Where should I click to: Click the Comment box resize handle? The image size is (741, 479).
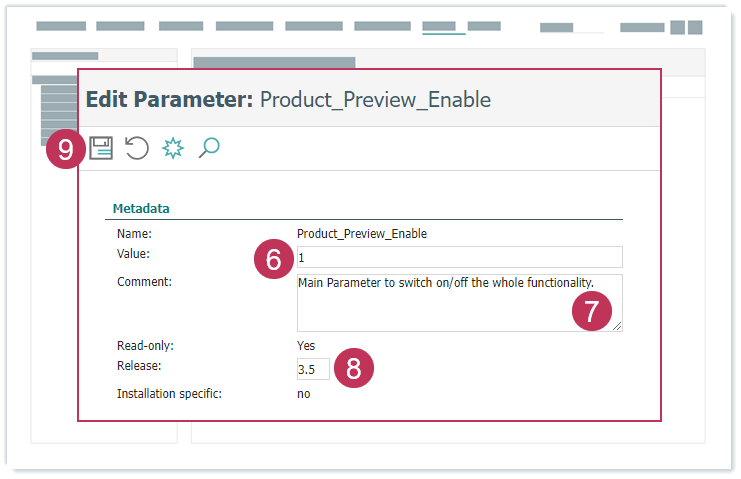click(617, 326)
